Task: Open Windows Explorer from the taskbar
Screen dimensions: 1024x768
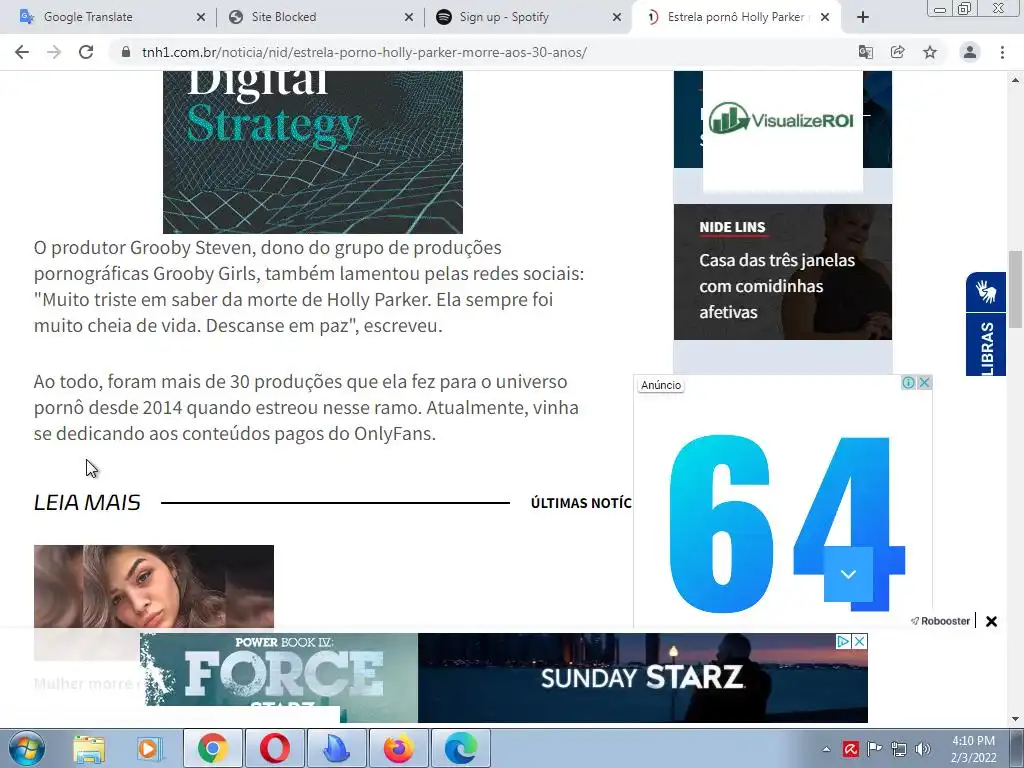Action: click(x=89, y=748)
